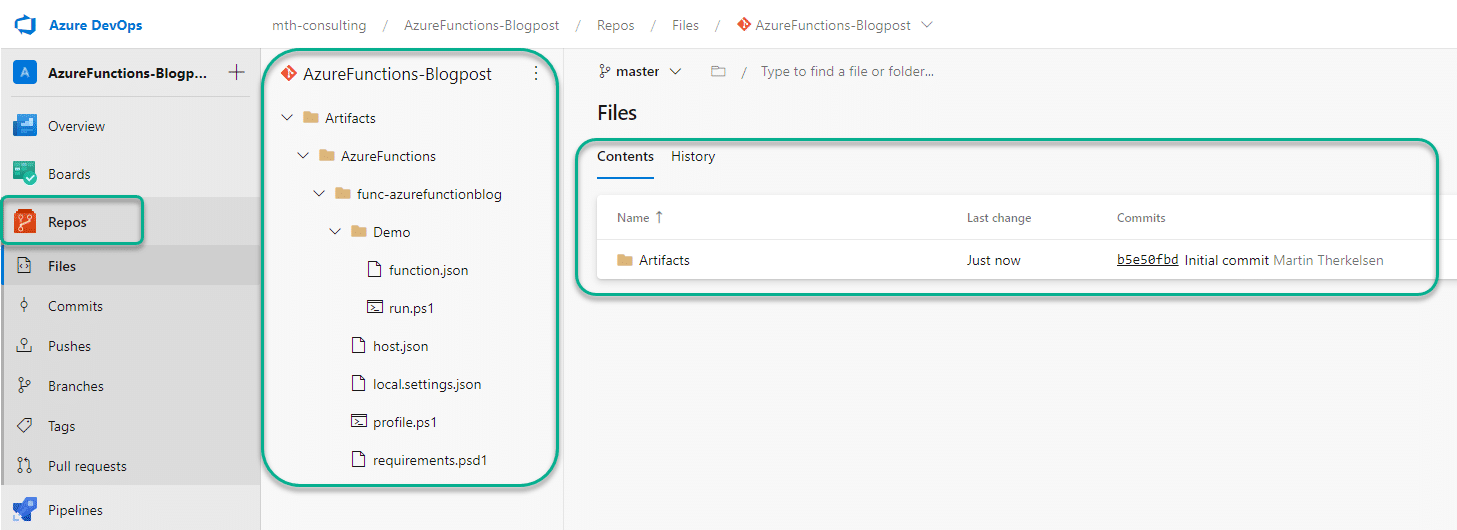The height and width of the screenshot is (530, 1457).
Task: Open commit b5e50fbd link
Action: pos(1147,260)
